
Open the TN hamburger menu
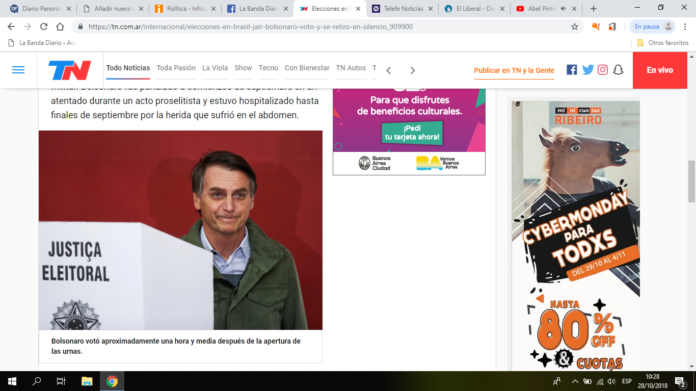(x=18, y=70)
